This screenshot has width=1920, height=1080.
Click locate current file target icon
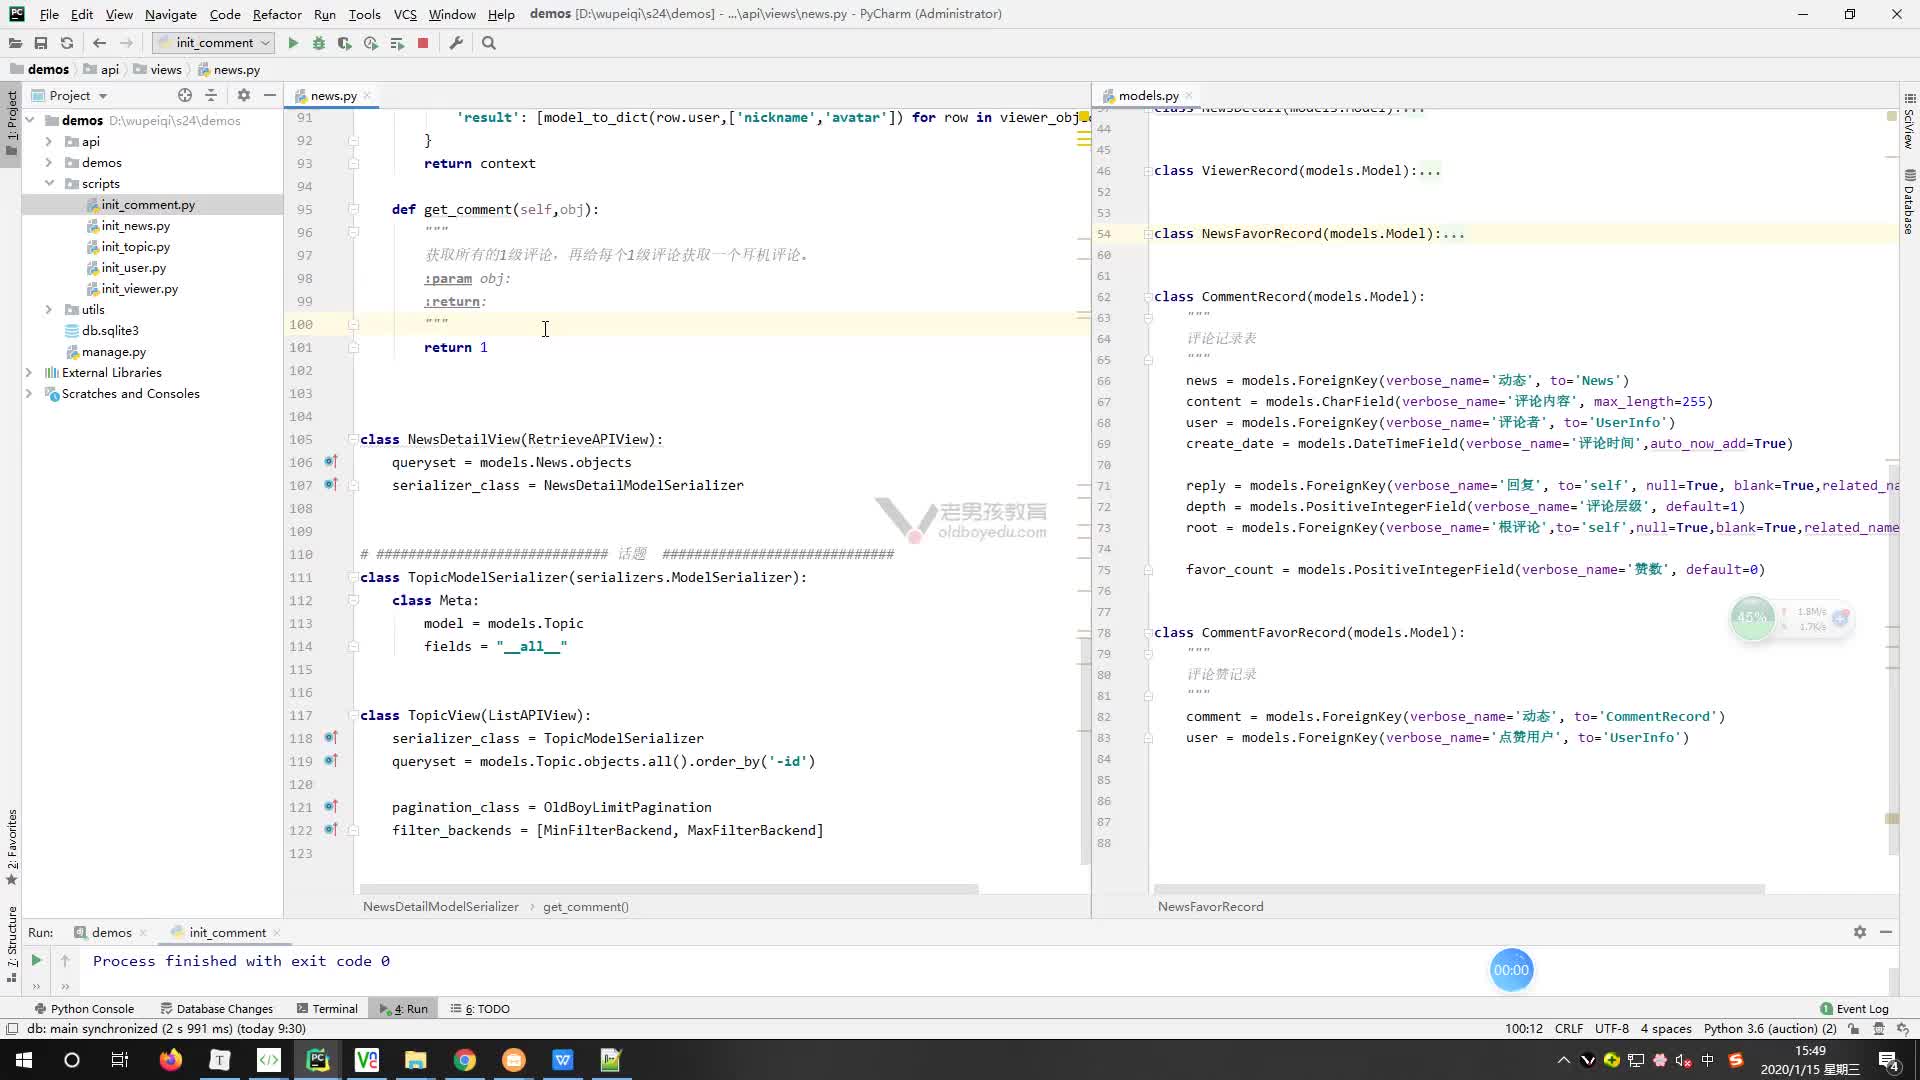tap(185, 95)
